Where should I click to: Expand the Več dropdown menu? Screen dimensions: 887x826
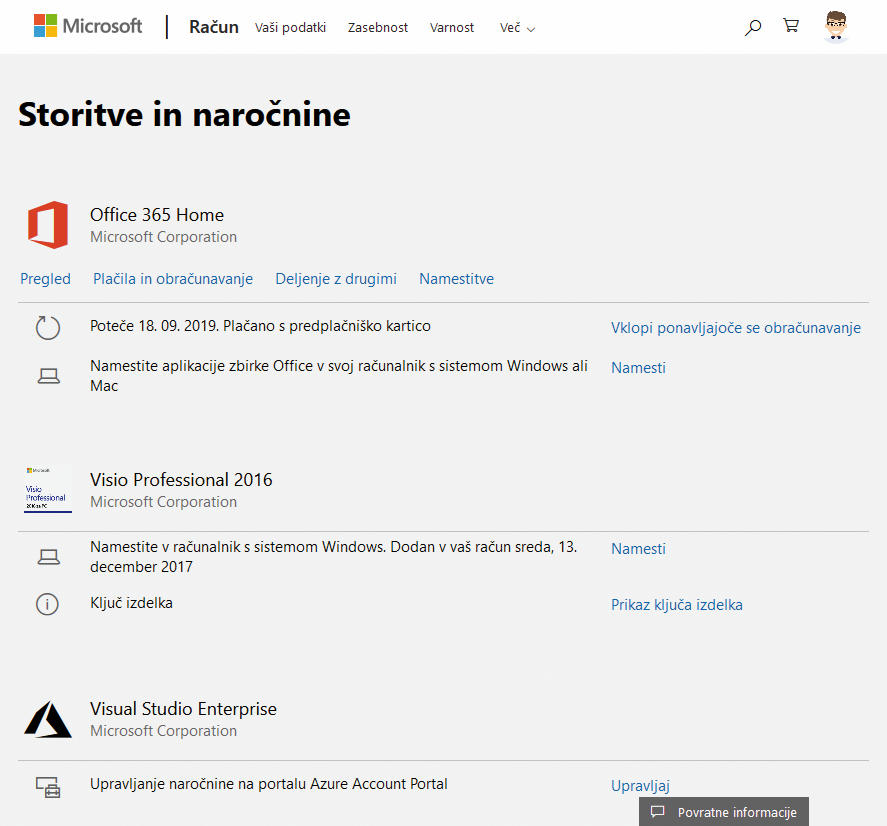click(517, 28)
